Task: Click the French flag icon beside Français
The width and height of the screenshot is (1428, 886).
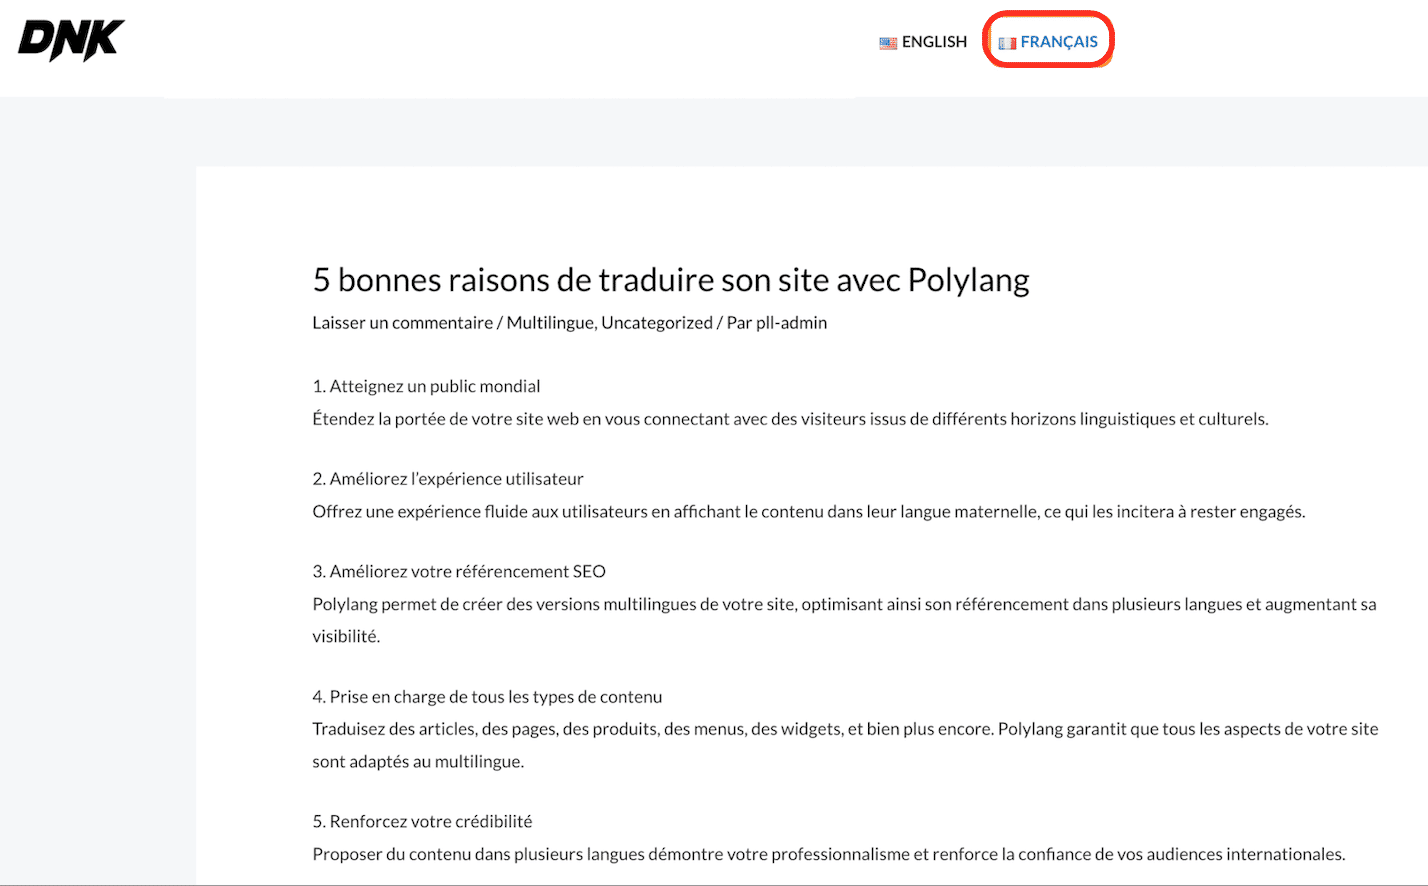Action: click(1007, 43)
